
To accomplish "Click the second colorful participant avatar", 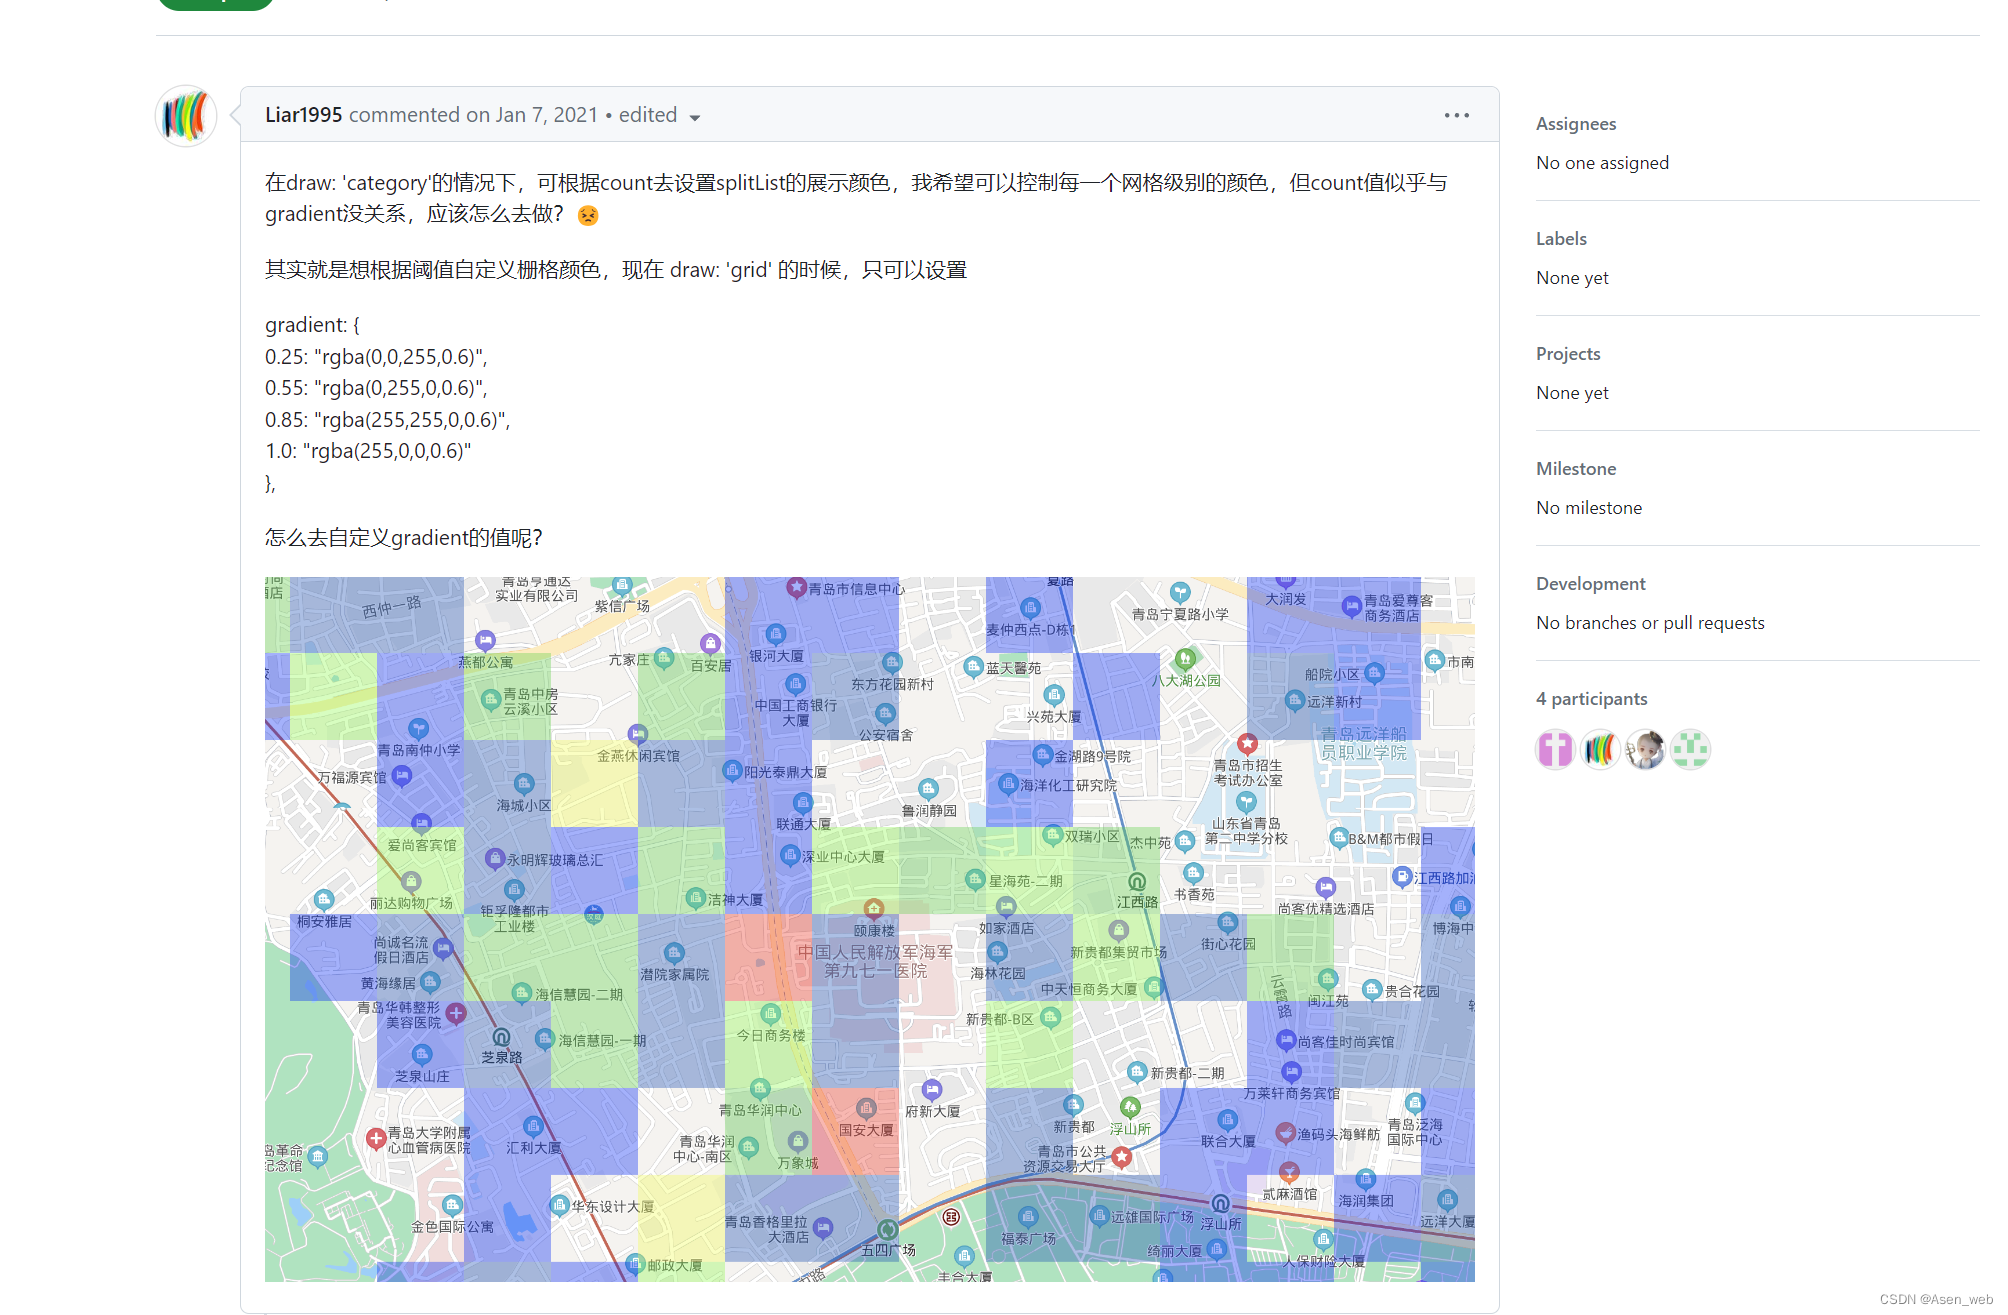I will (1599, 748).
